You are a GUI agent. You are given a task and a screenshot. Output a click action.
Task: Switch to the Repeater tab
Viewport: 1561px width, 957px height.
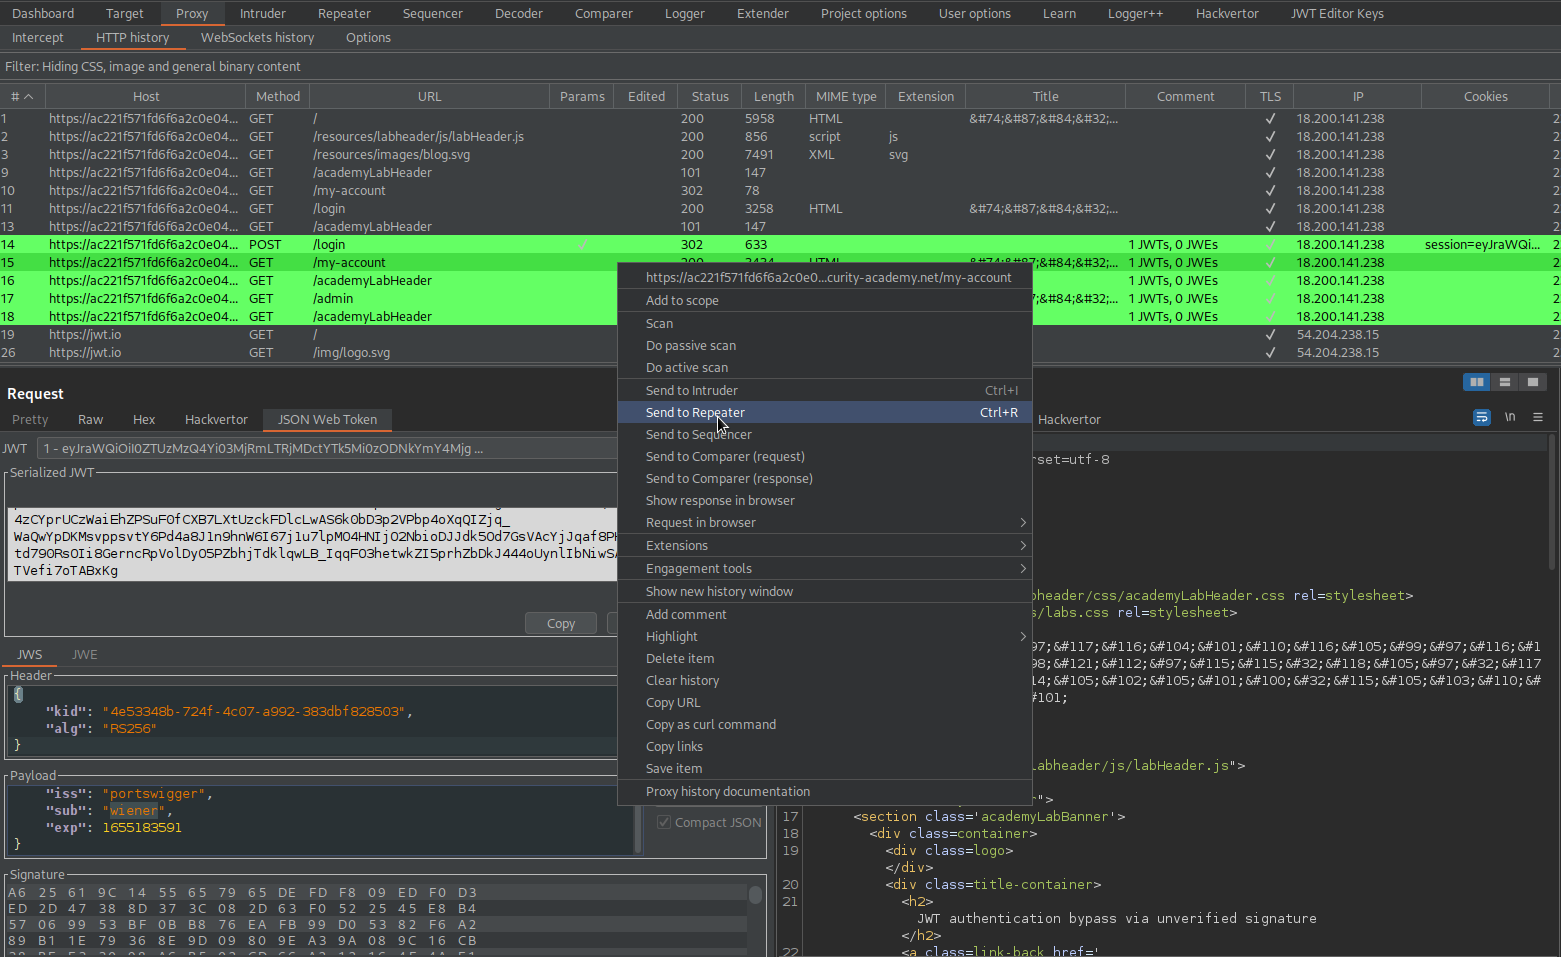[x=344, y=14]
